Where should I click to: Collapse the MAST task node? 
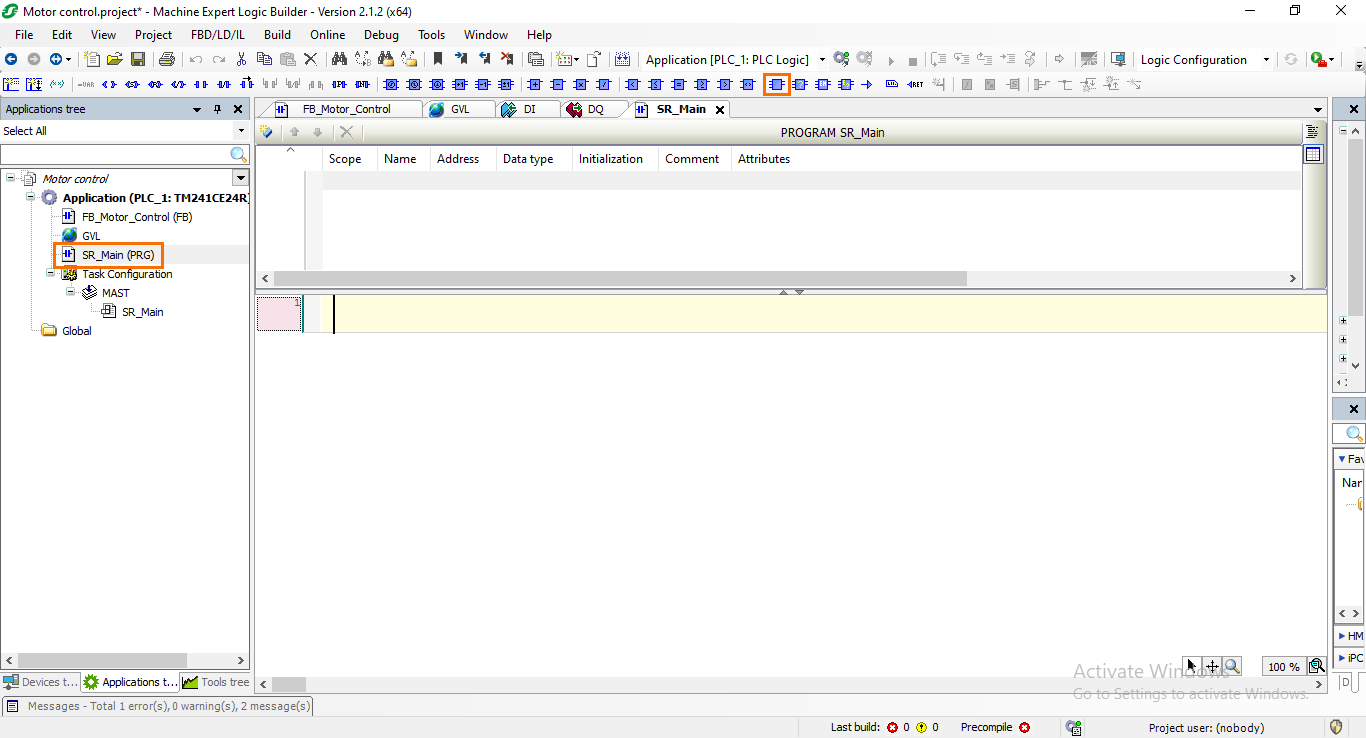[70, 293]
